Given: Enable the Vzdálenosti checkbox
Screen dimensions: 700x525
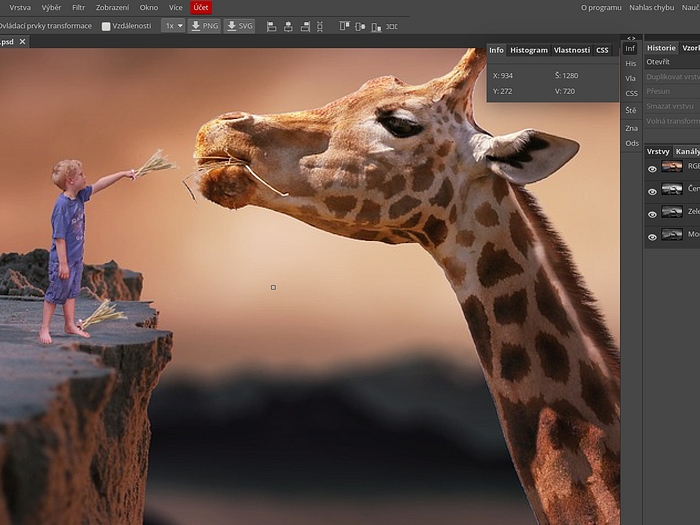Looking at the screenshot, I should (106, 26).
